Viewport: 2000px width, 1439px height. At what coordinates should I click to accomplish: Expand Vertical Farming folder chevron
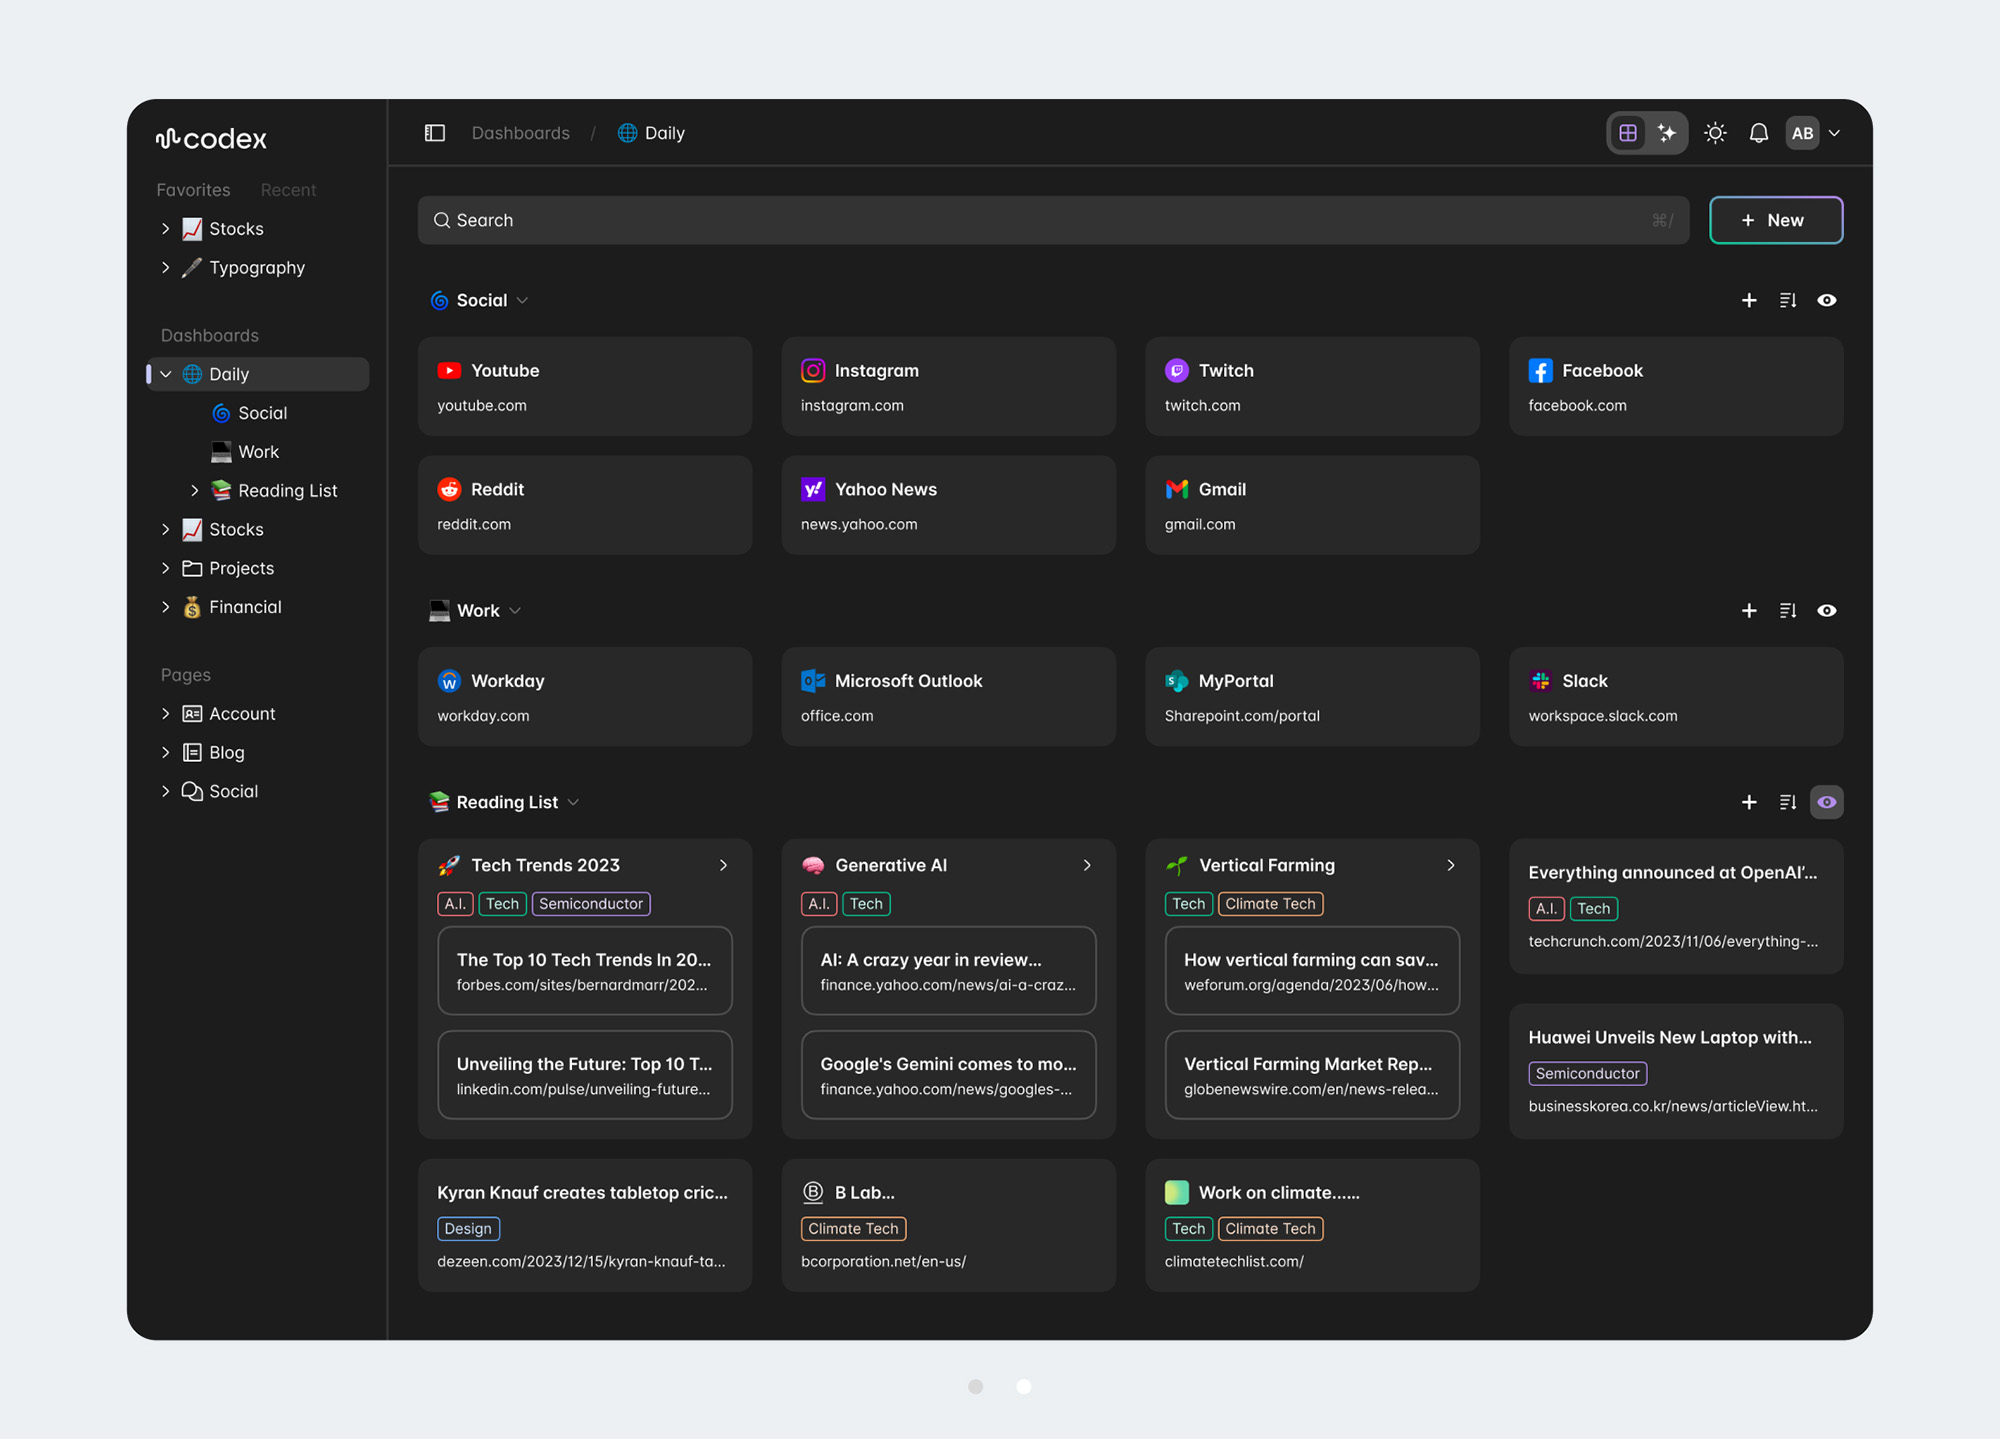pos(1451,865)
